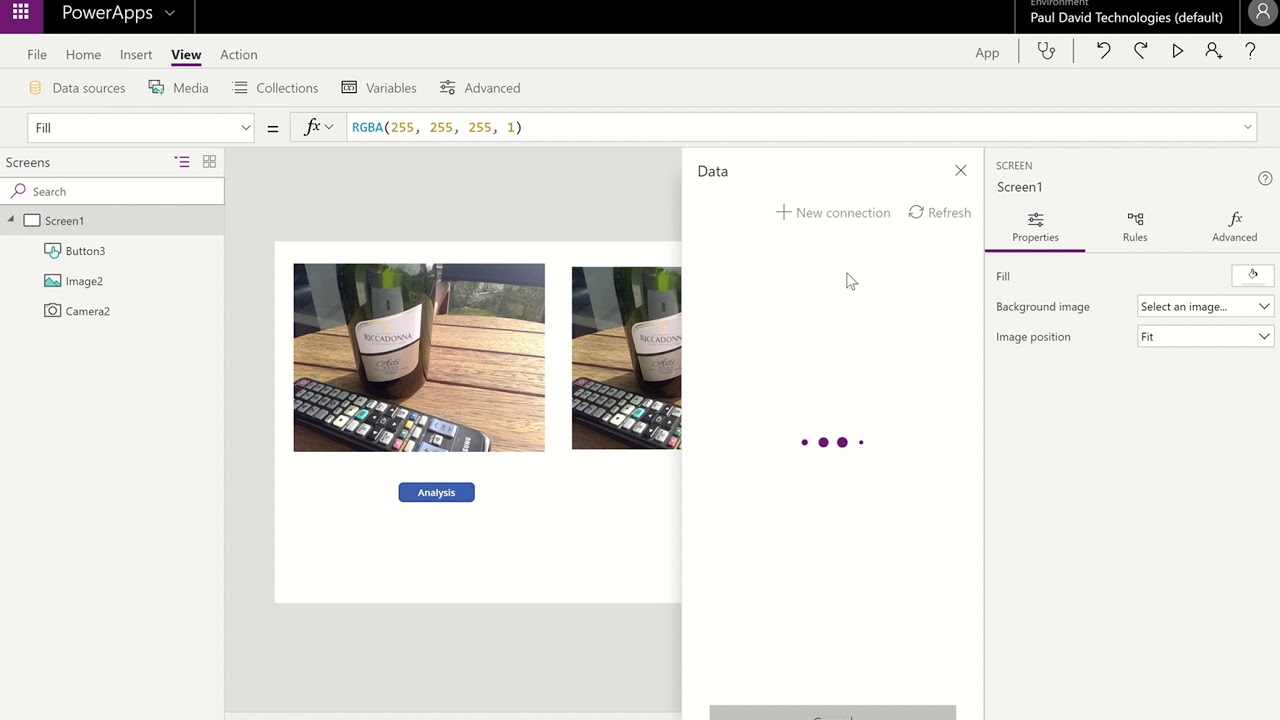Screen dimensions: 1280x720
Task: Switch Screens pane to tree list view
Action: click(182, 161)
